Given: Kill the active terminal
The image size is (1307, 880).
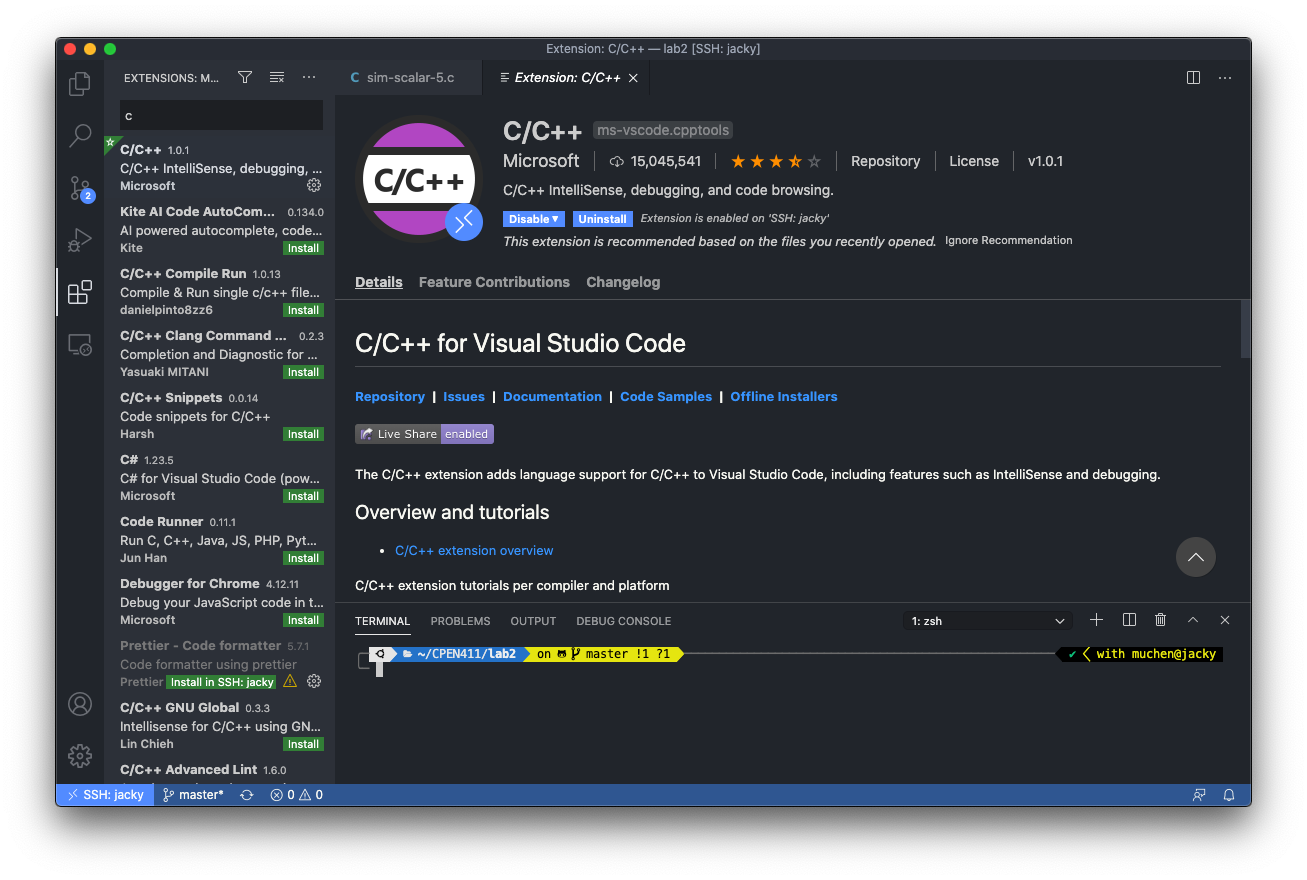Looking at the screenshot, I should click(1160, 620).
